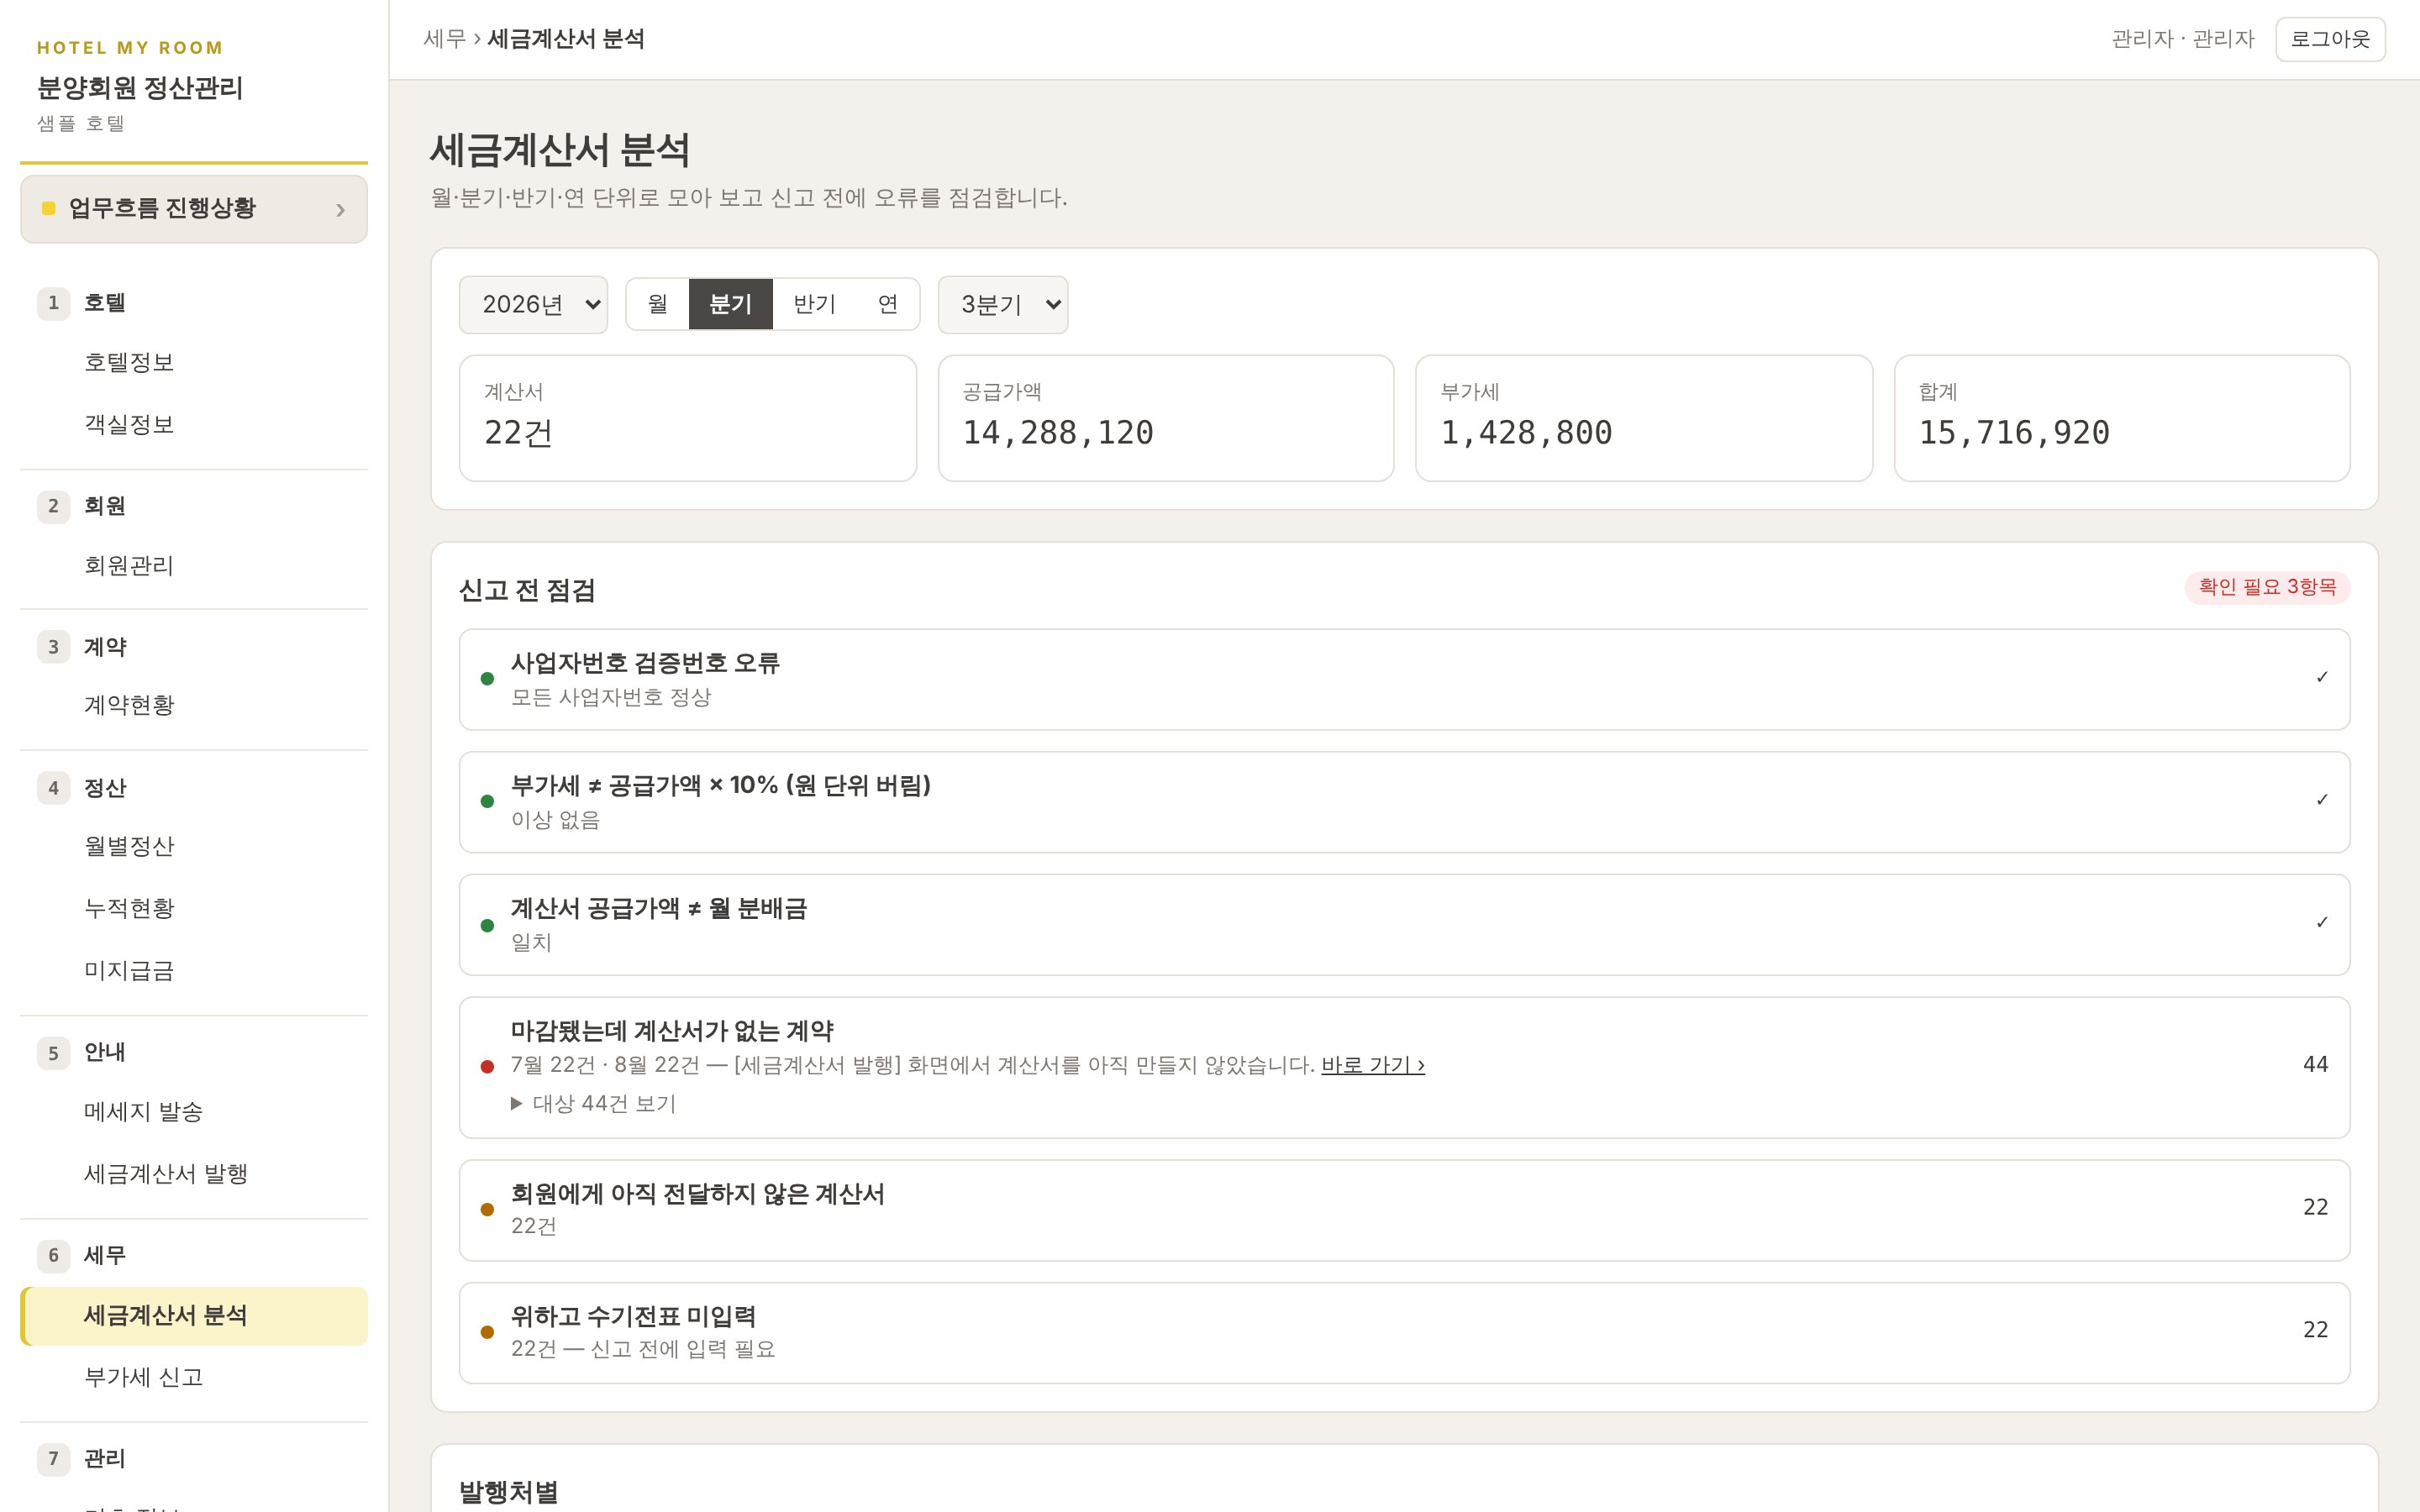
Task: Click the 발행처별 section heading
Action: 508,1492
